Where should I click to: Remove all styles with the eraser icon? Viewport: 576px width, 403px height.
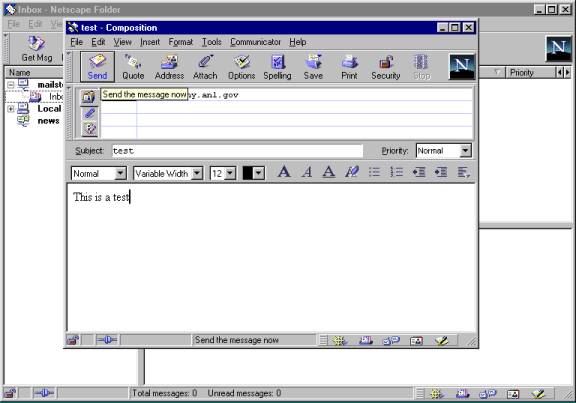tap(352, 172)
